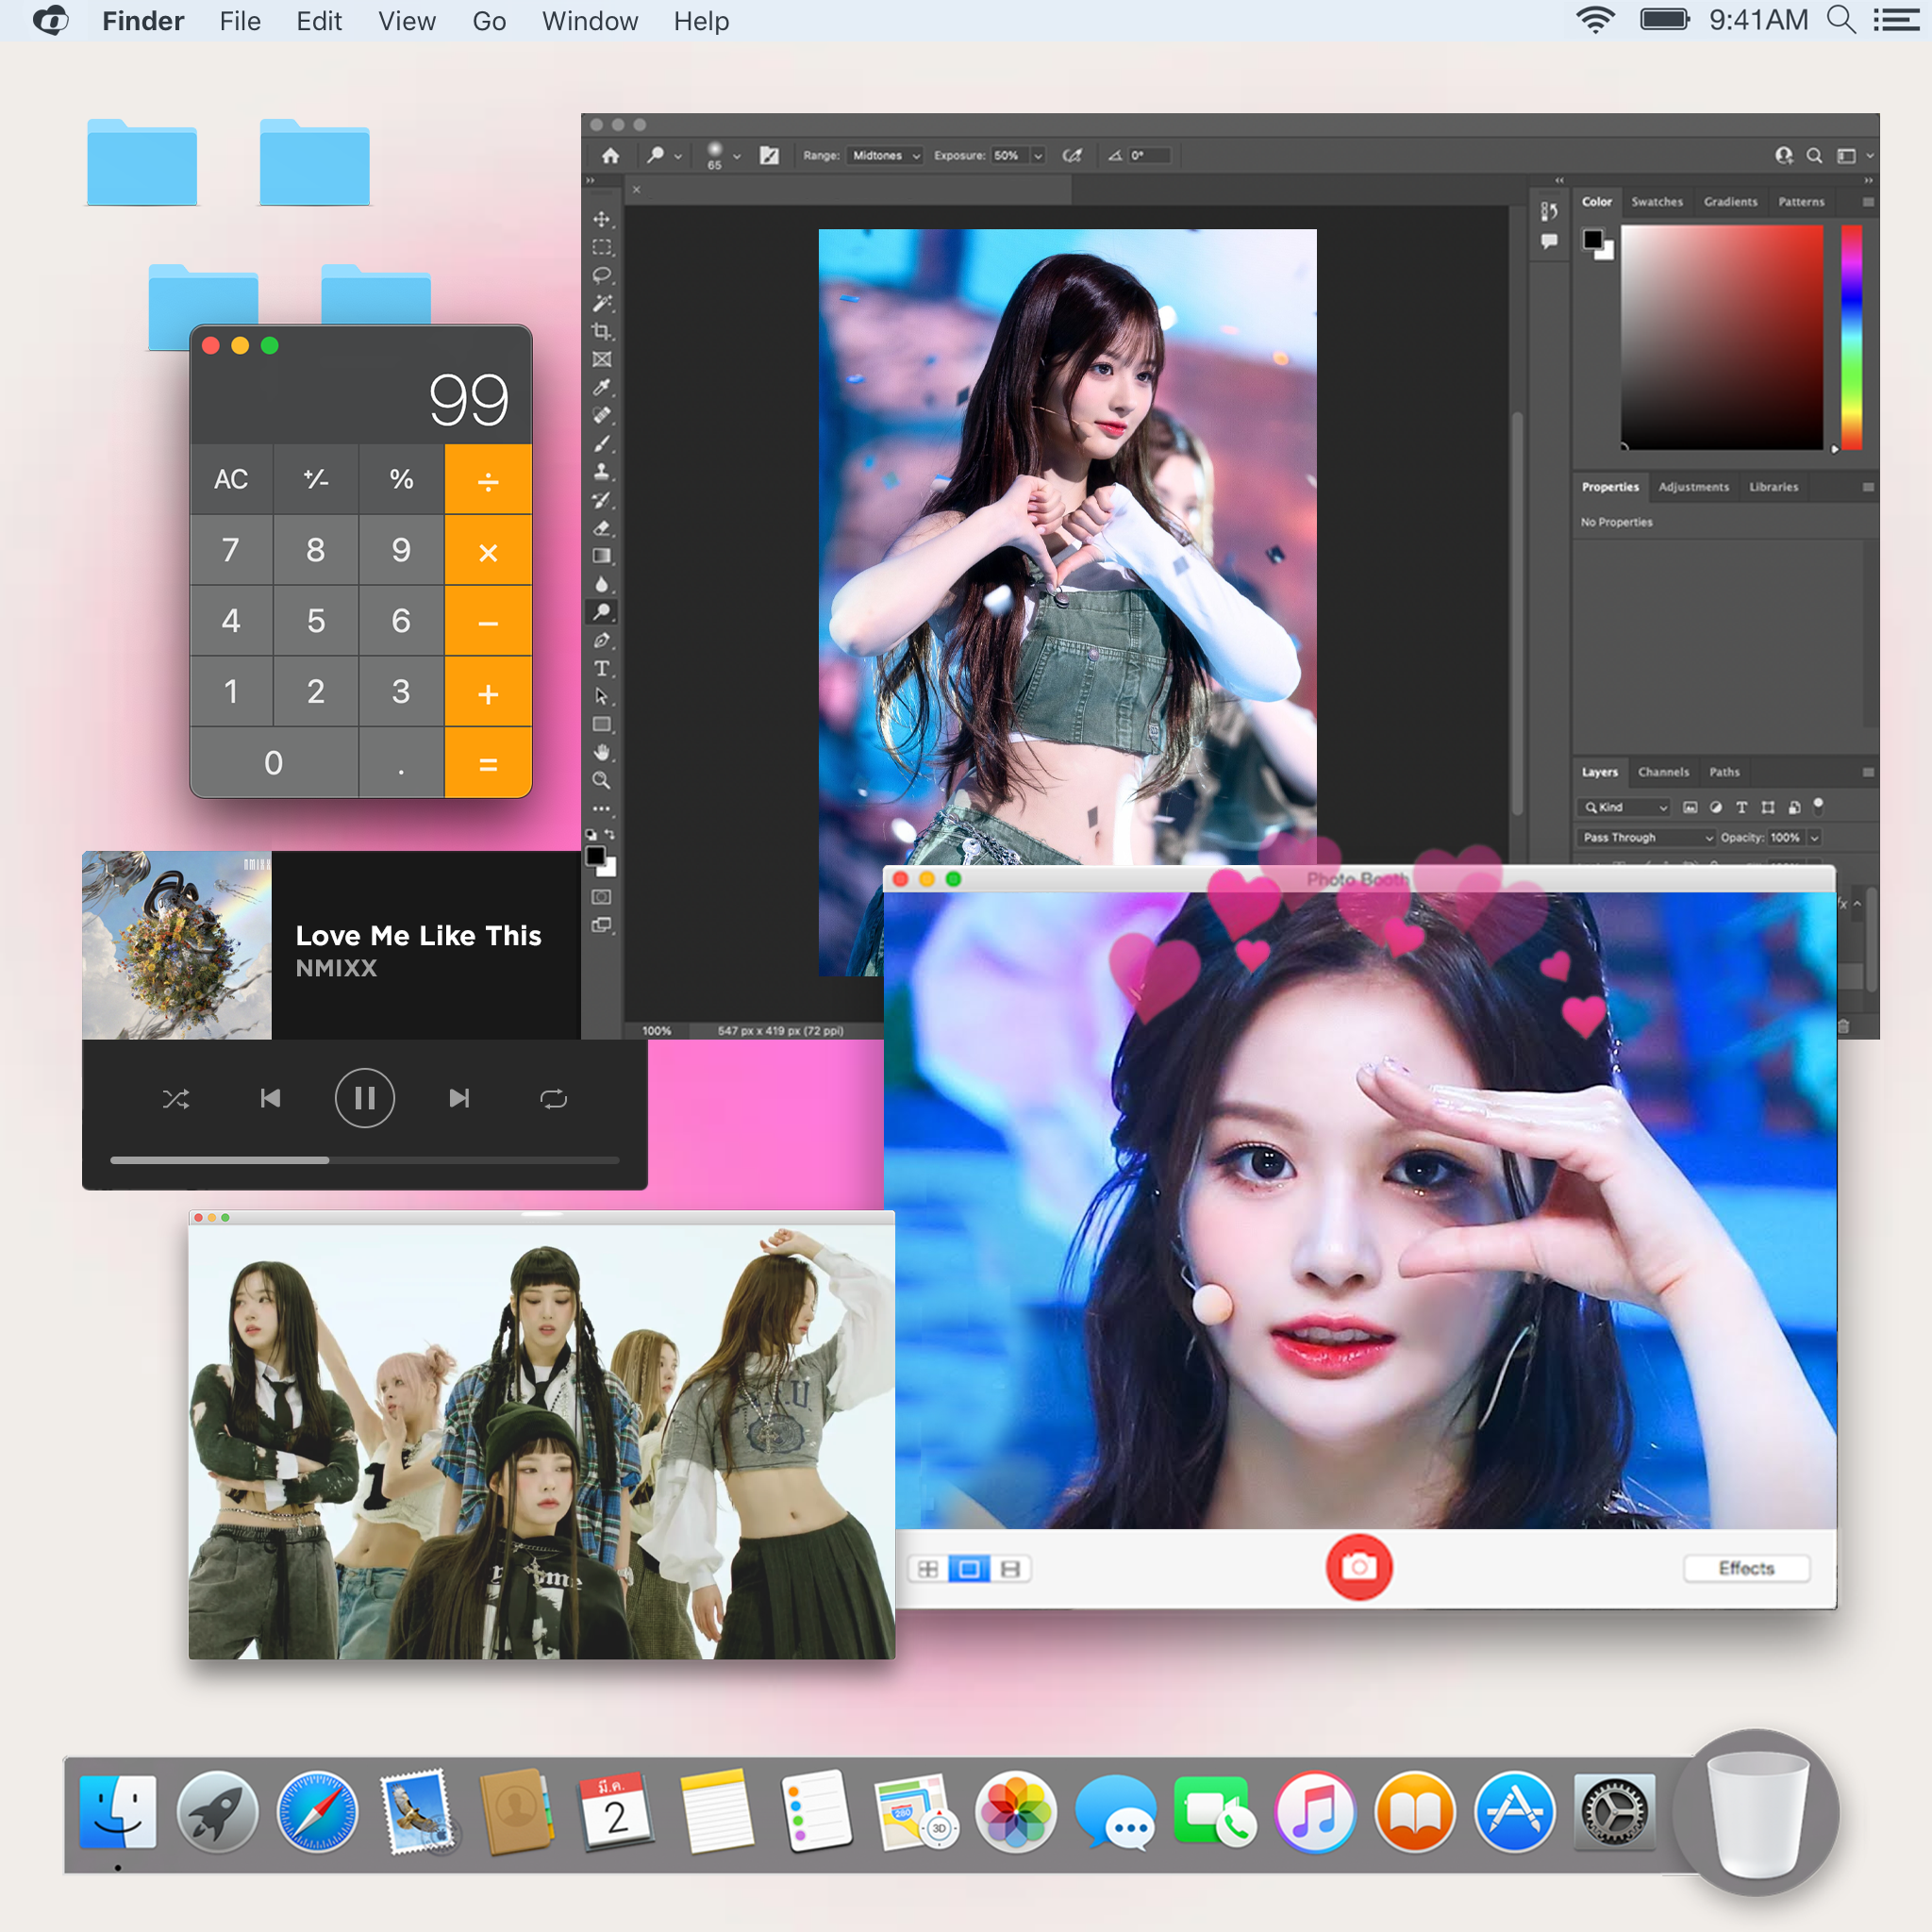
Task: Toggle repeat in the music player
Action: (x=553, y=1099)
